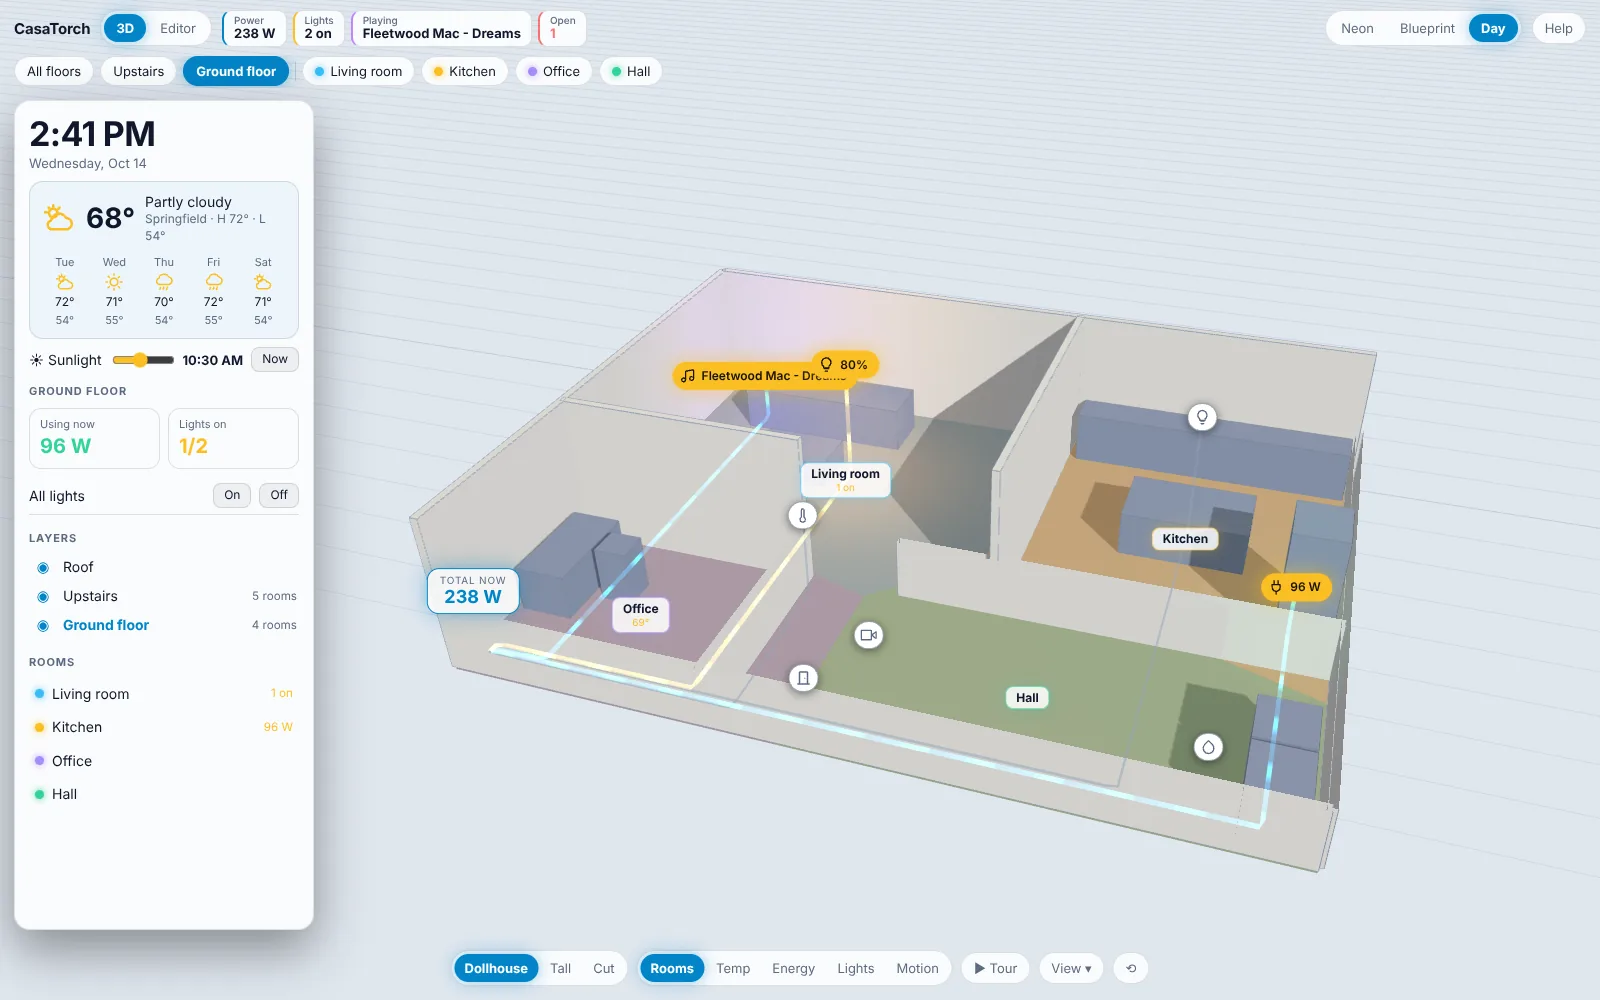The height and width of the screenshot is (1000, 1600).
Task: Select Hall in the Rooms list
Action: [x=164, y=794]
